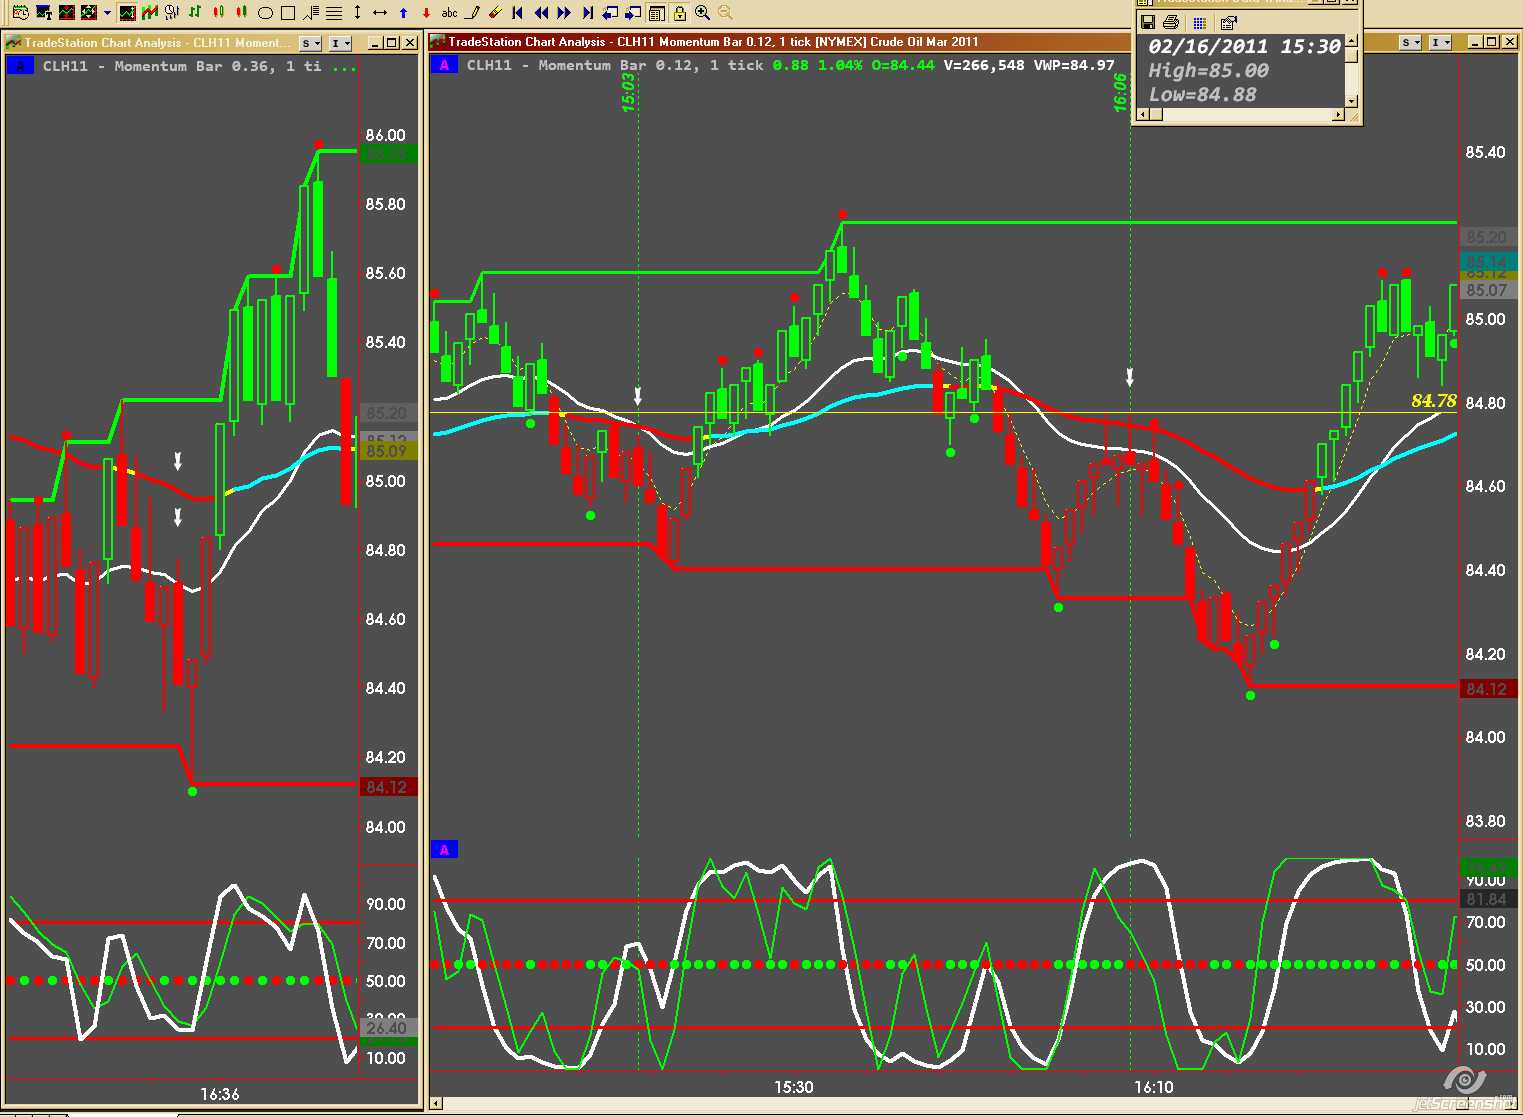Click the clock time-and-sales toolbar icon
The width and height of the screenshot is (1523, 1117).
(x=21, y=13)
